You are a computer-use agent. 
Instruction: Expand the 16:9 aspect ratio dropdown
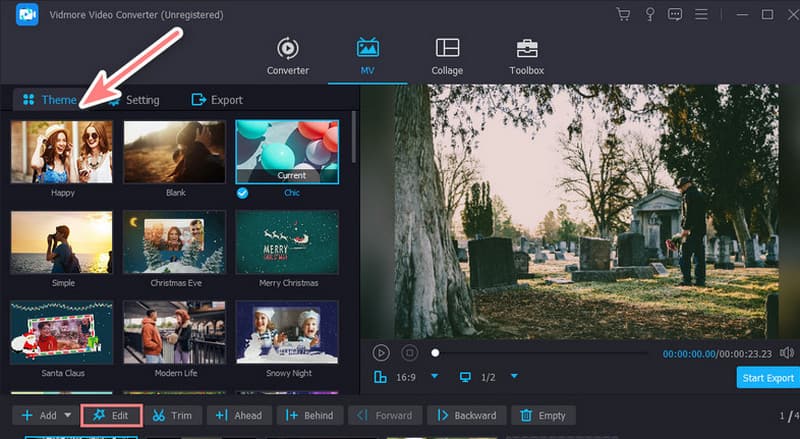(x=434, y=377)
